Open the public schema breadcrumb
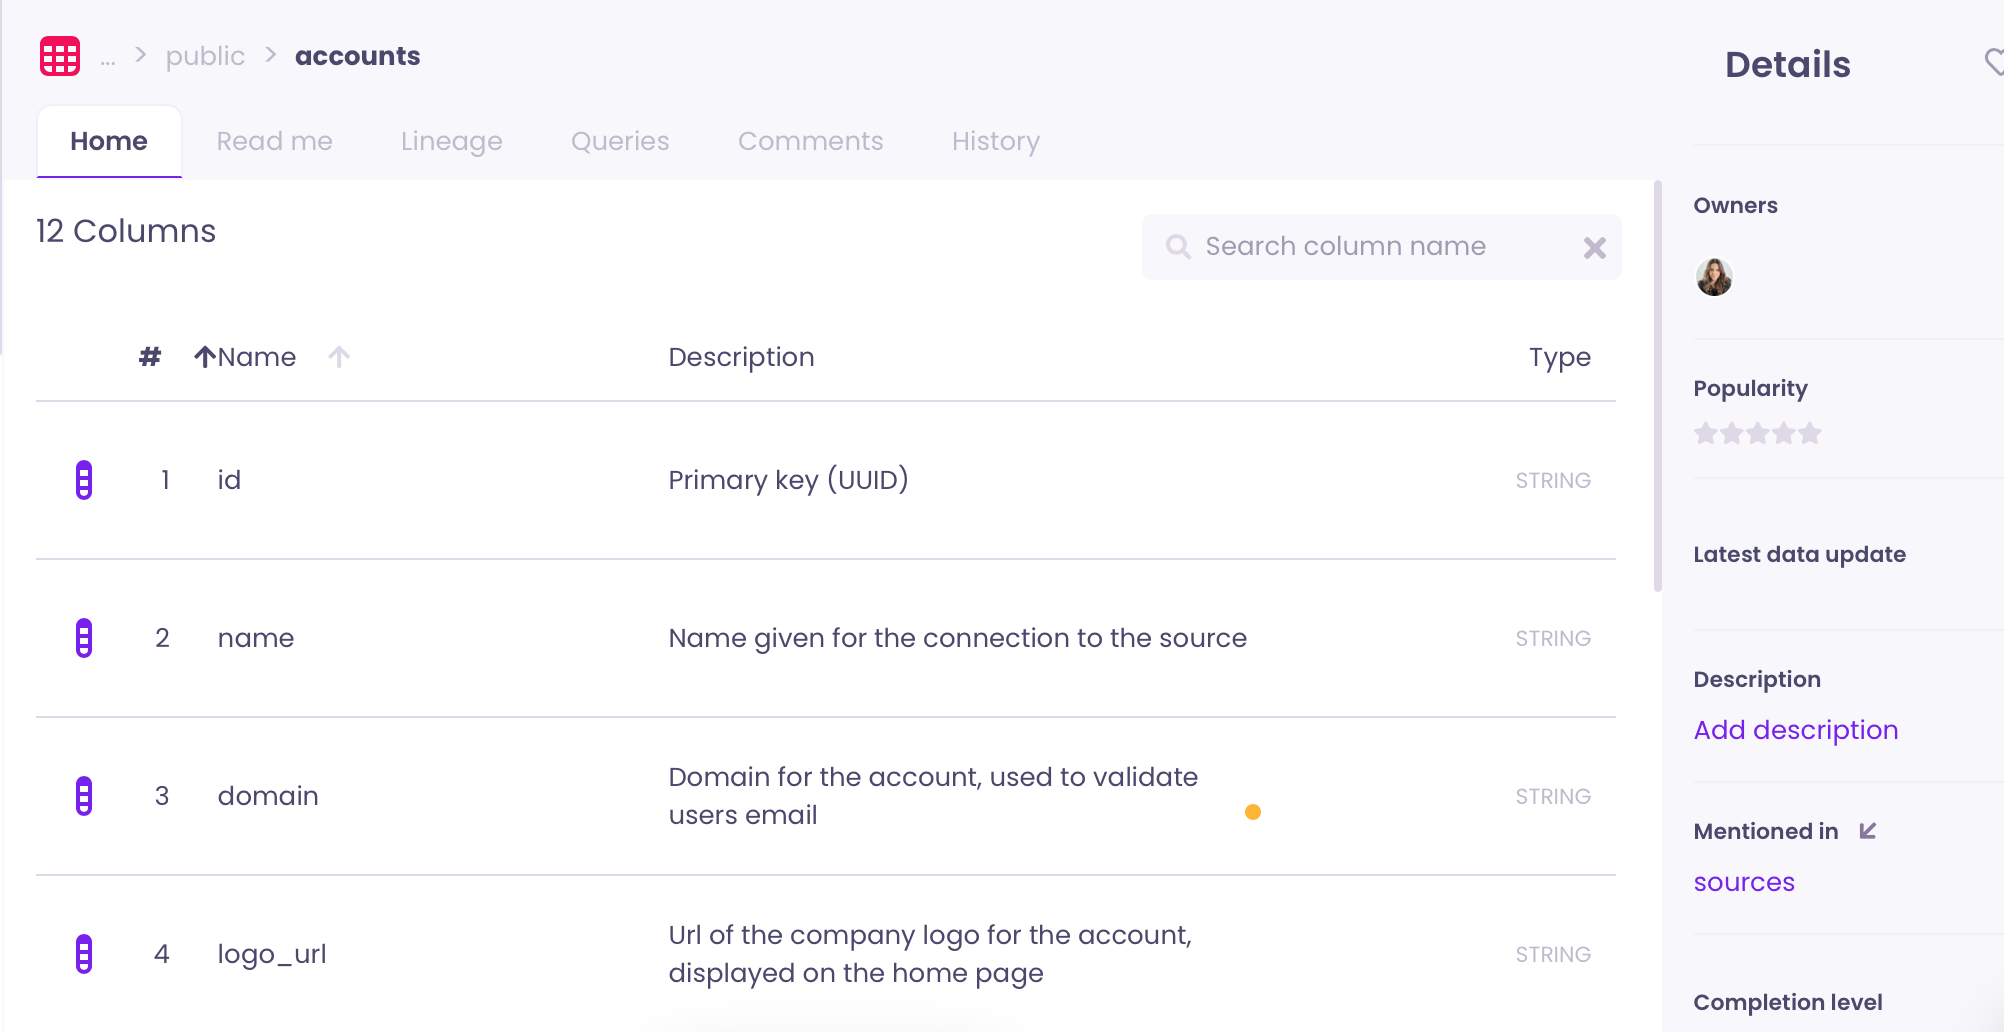The height and width of the screenshot is (1032, 2004). (x=205, y=56)
